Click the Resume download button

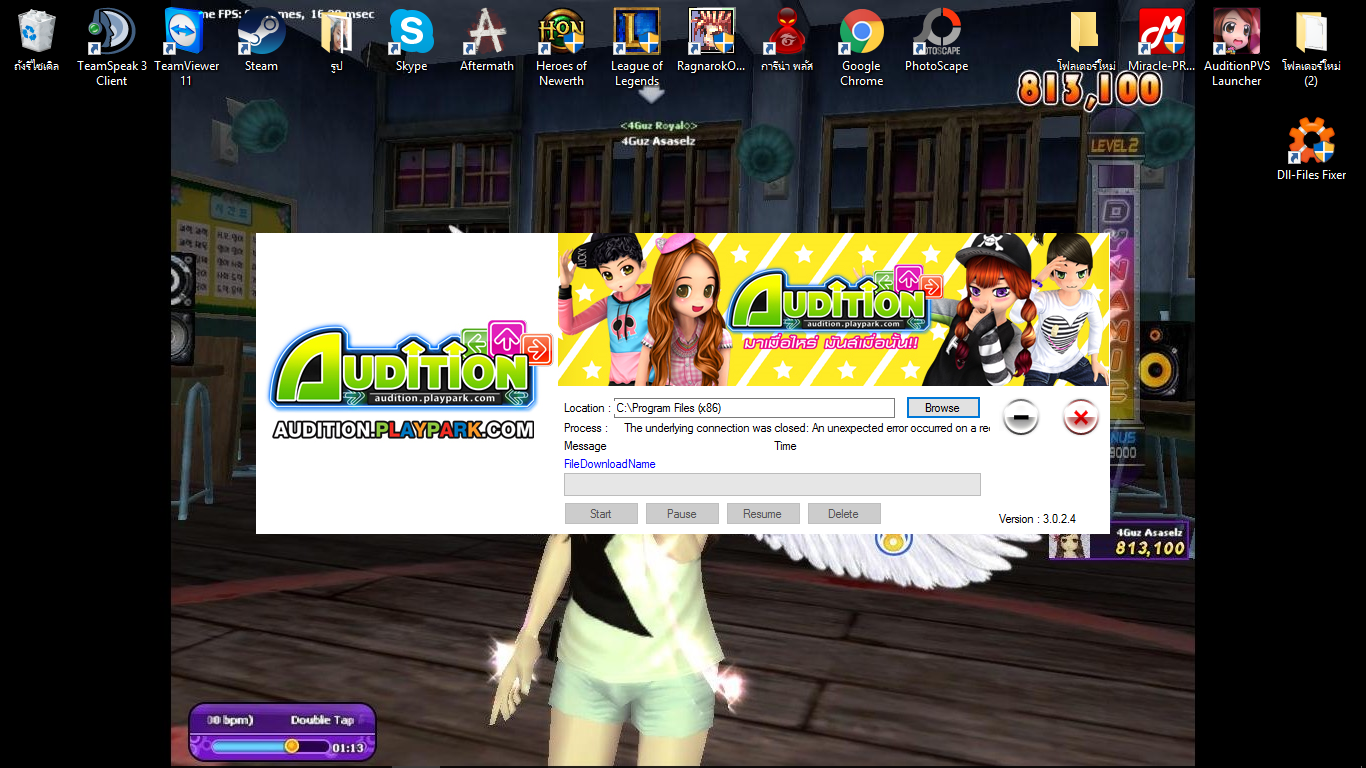pyautogui.click(x=762, y=514)
